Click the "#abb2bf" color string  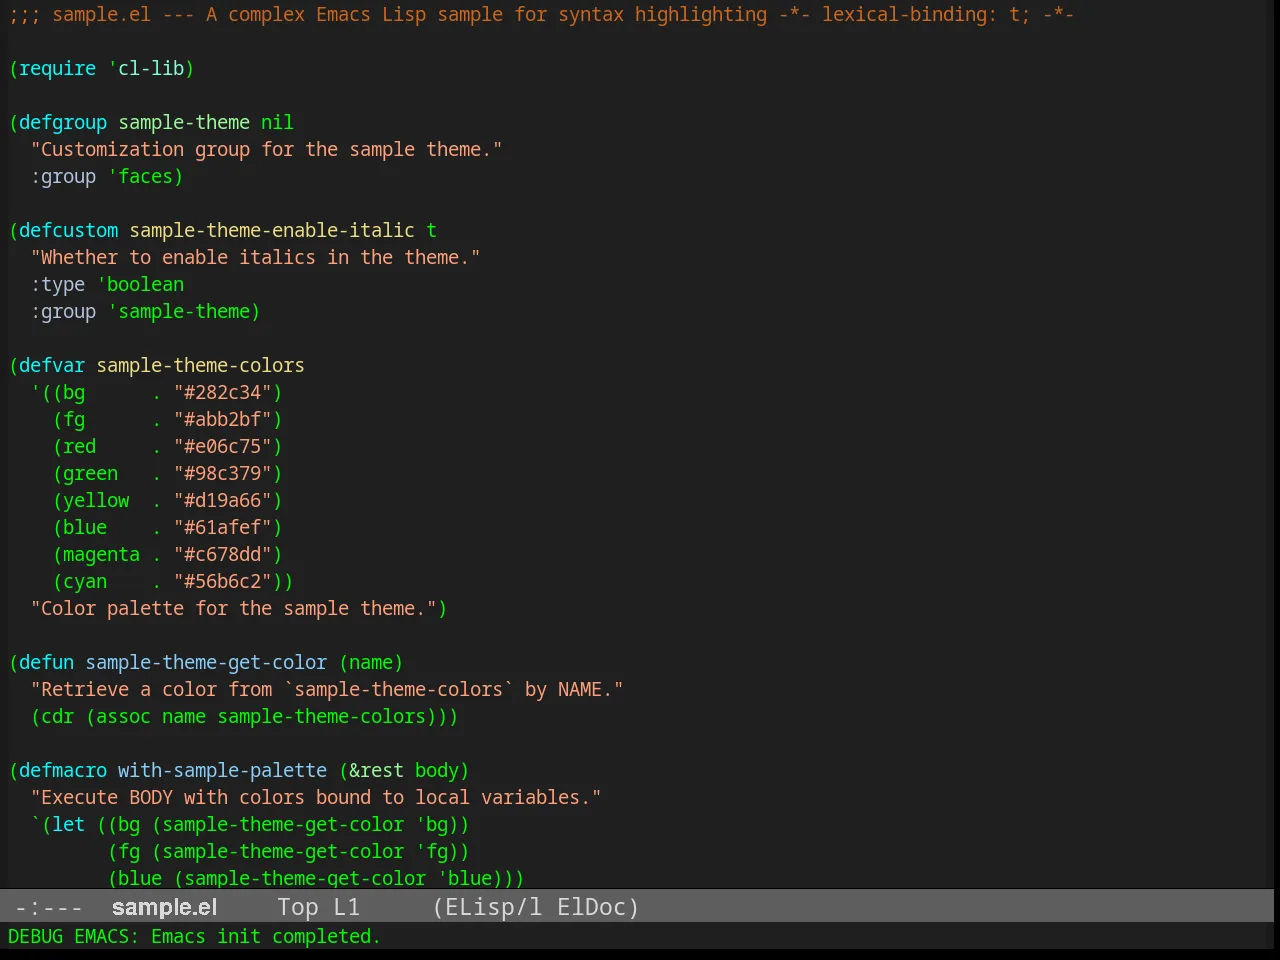click(x=223, y=419)
